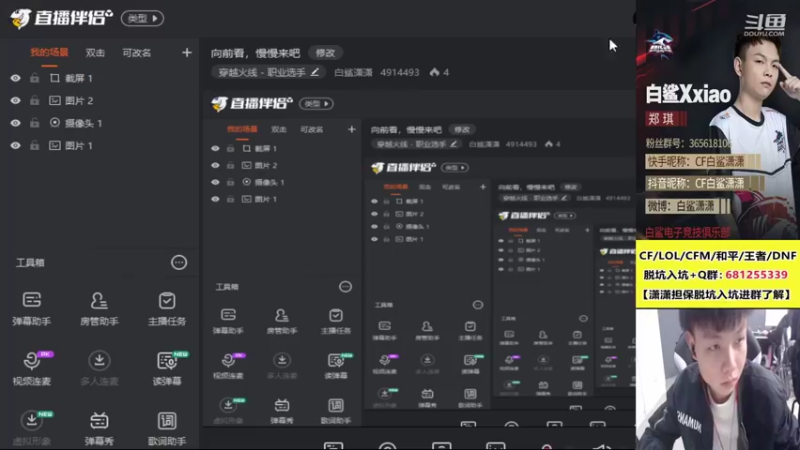Toggle 截屏 1 eye in first nested preview
The height and width of the screenshot is (450, 800).
215,148
